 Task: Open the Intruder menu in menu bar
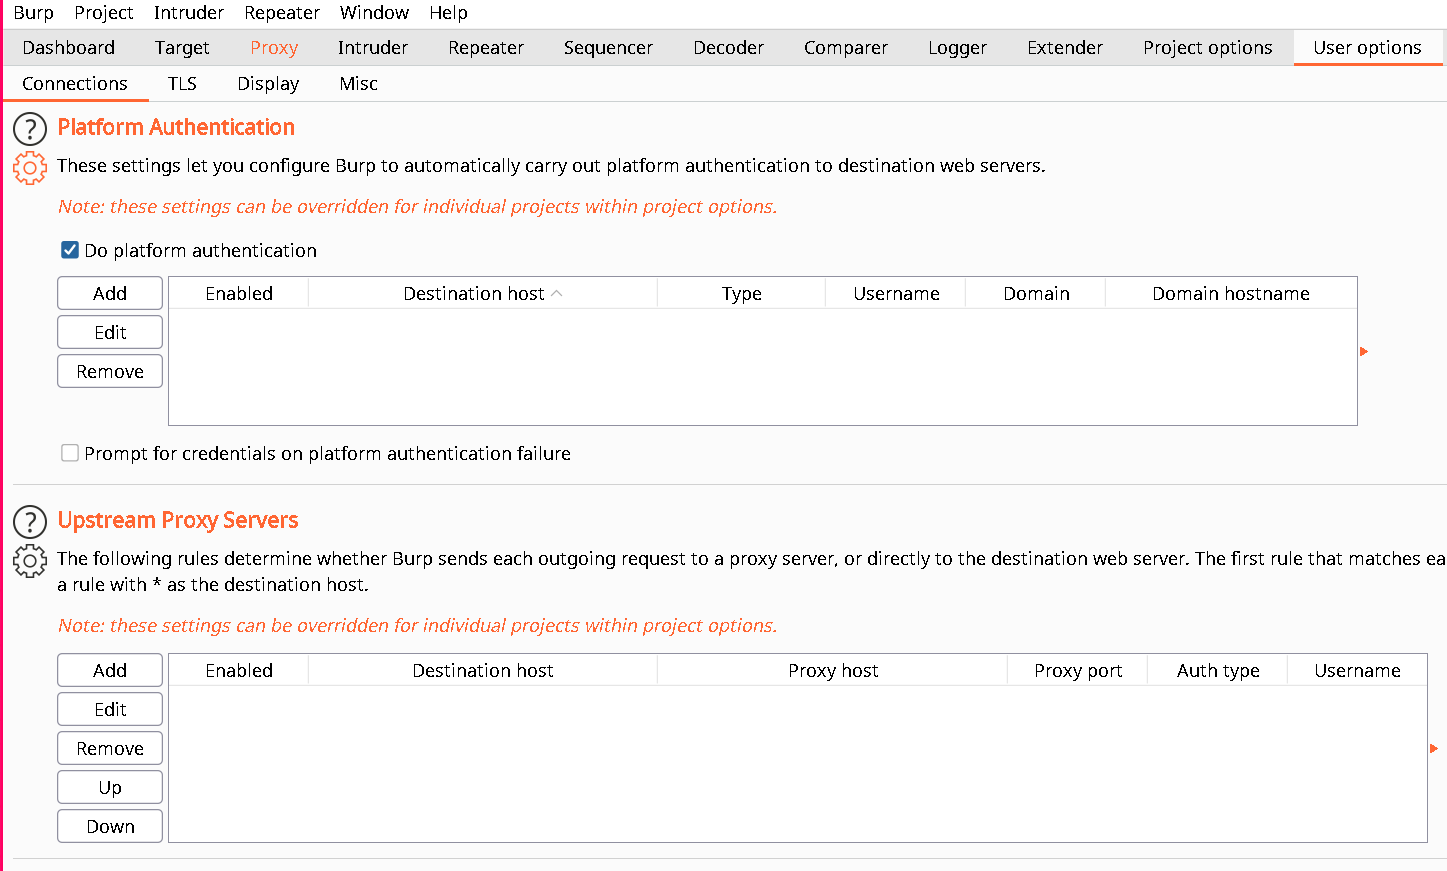(189, 13)
